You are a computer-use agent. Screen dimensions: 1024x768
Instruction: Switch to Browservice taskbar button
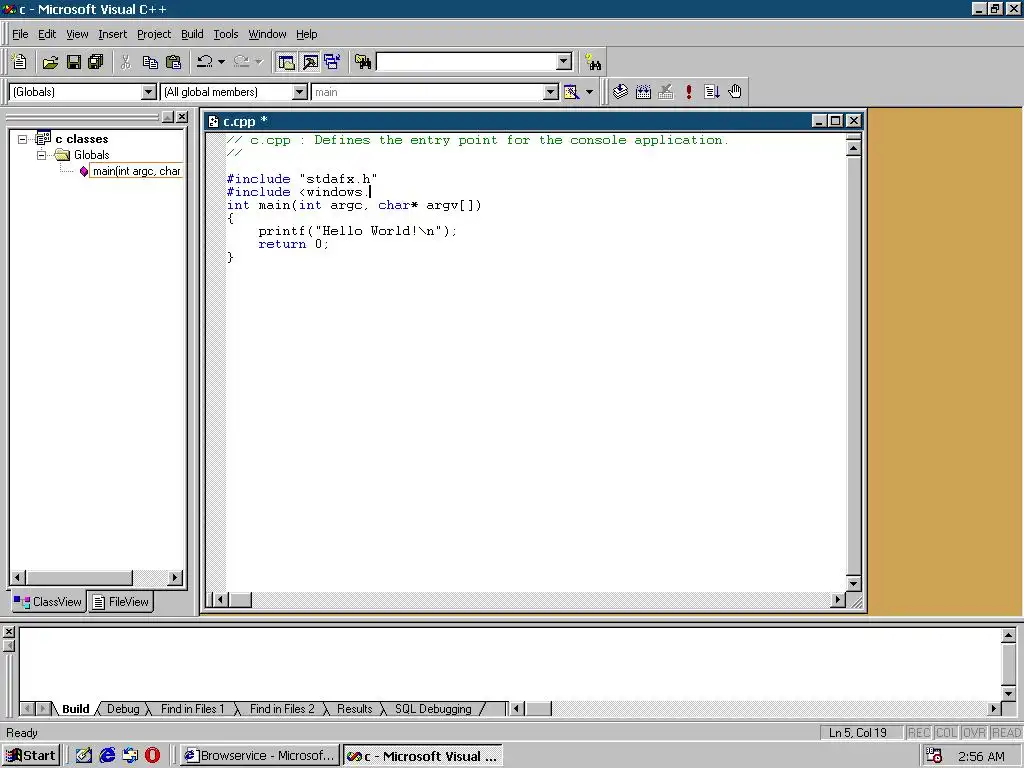[x=261, y=756]
